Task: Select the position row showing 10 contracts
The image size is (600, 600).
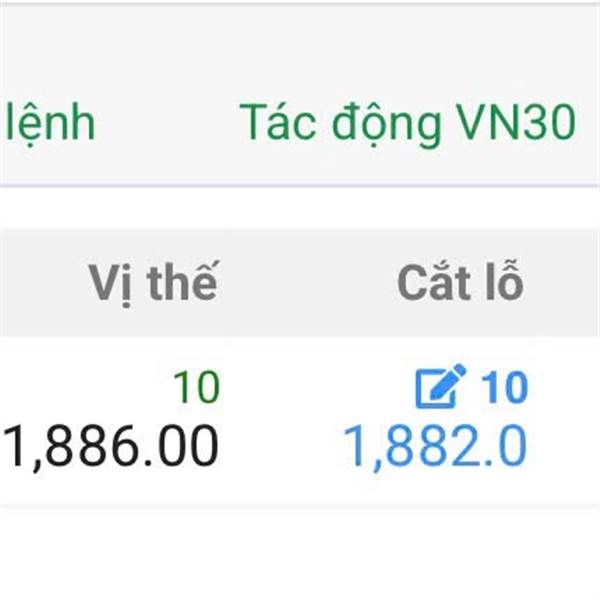Action: point(300,421)
